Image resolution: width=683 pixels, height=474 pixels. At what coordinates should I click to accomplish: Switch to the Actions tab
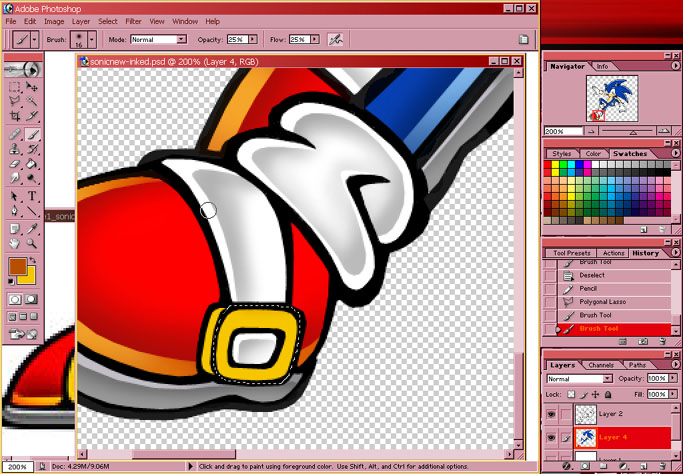click(613, 253)
